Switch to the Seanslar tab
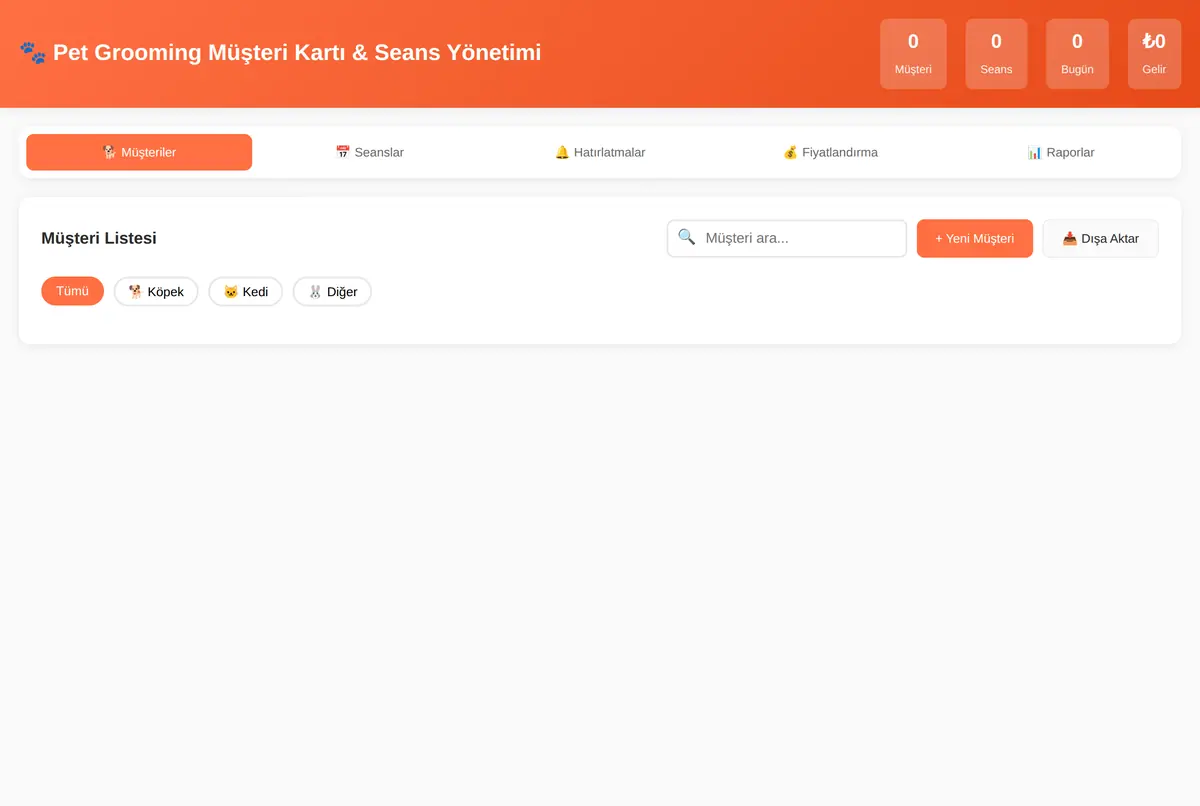The image size is (1200, 806). tap(370, 152)
